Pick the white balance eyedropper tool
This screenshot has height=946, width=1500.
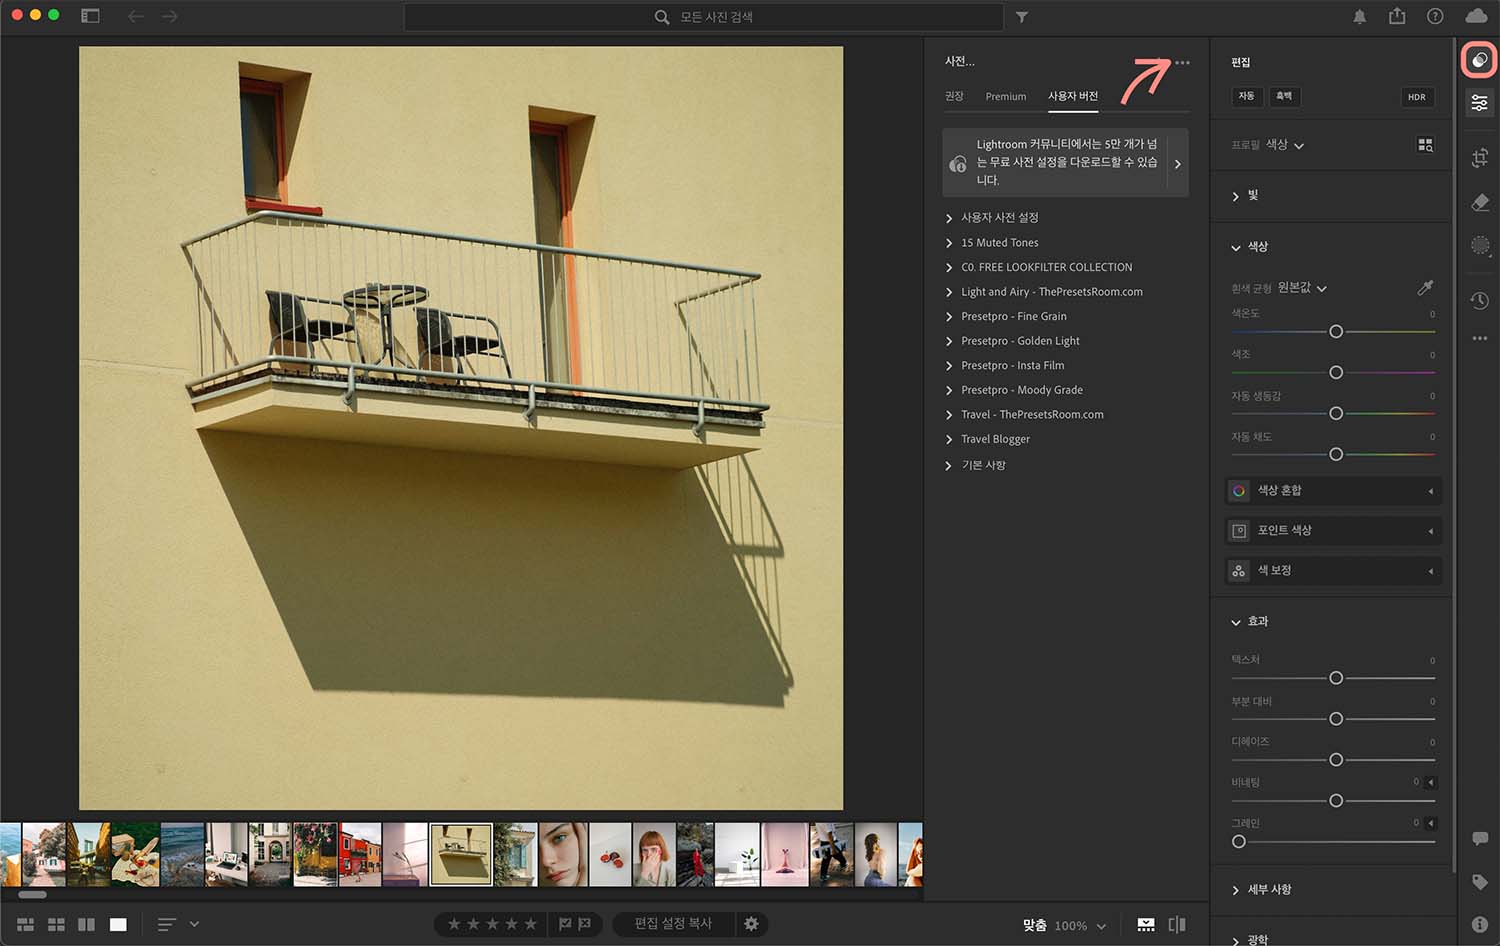pyautogui.click(x=1425, y=288)
